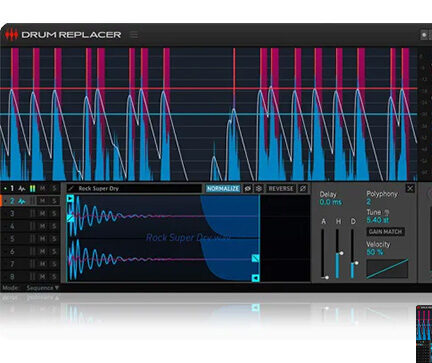Solo slot 2
This screenshot has height=363, width=432.
(x=54, y=201)
